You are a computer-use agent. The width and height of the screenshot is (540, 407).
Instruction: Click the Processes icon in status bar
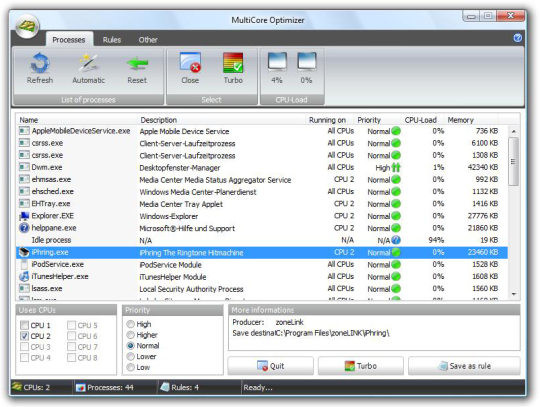(x=80, y=388)
